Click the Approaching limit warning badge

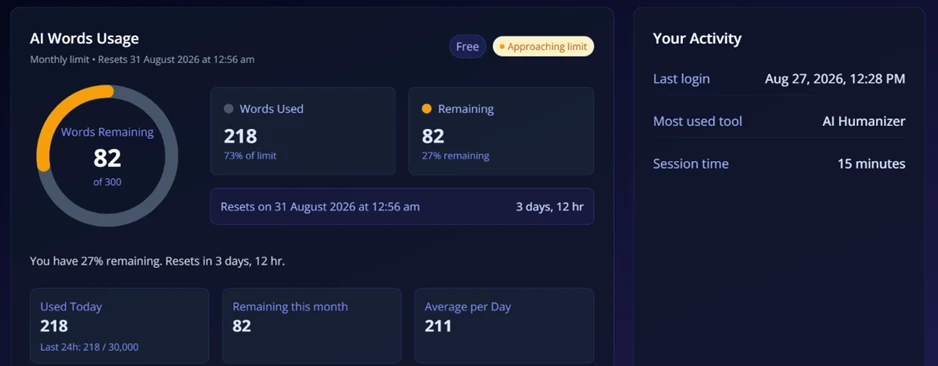click(543, 47)
